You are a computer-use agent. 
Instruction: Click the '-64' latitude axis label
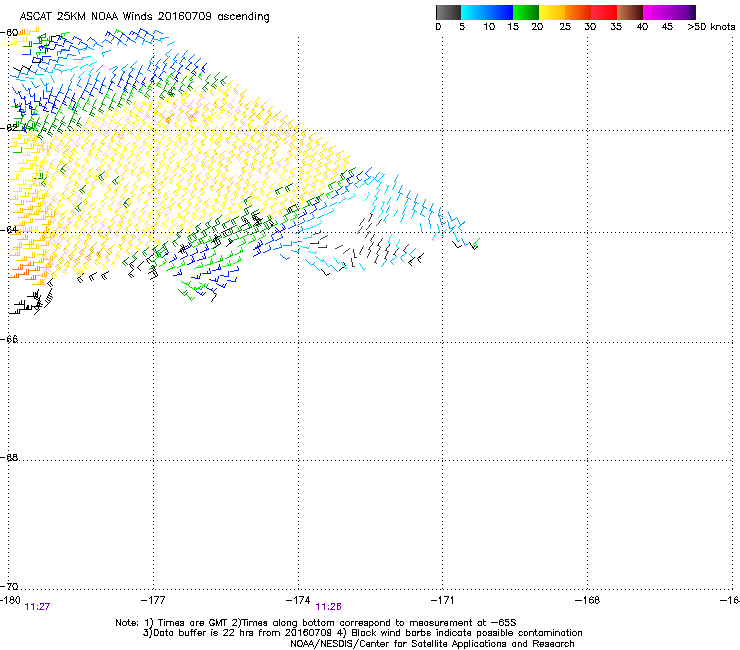click(x=9, y=230)
